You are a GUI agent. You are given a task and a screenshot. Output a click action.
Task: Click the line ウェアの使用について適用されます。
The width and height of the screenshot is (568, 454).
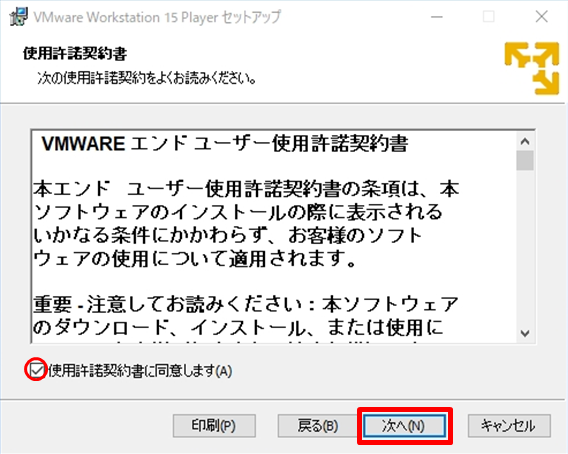tap(195, 258)
